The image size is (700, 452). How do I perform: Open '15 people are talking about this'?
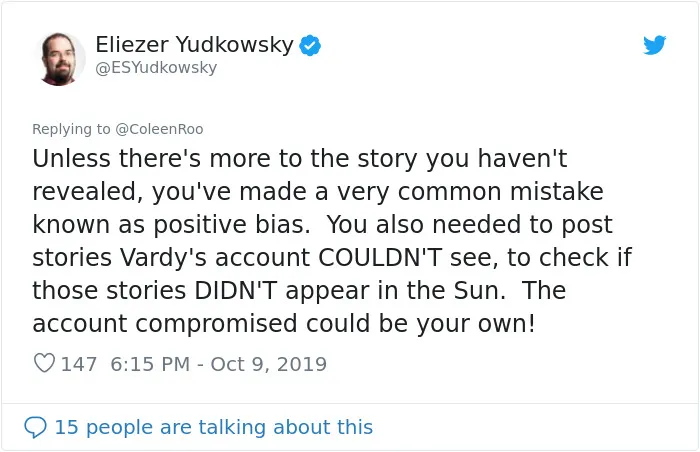(213, 427)
